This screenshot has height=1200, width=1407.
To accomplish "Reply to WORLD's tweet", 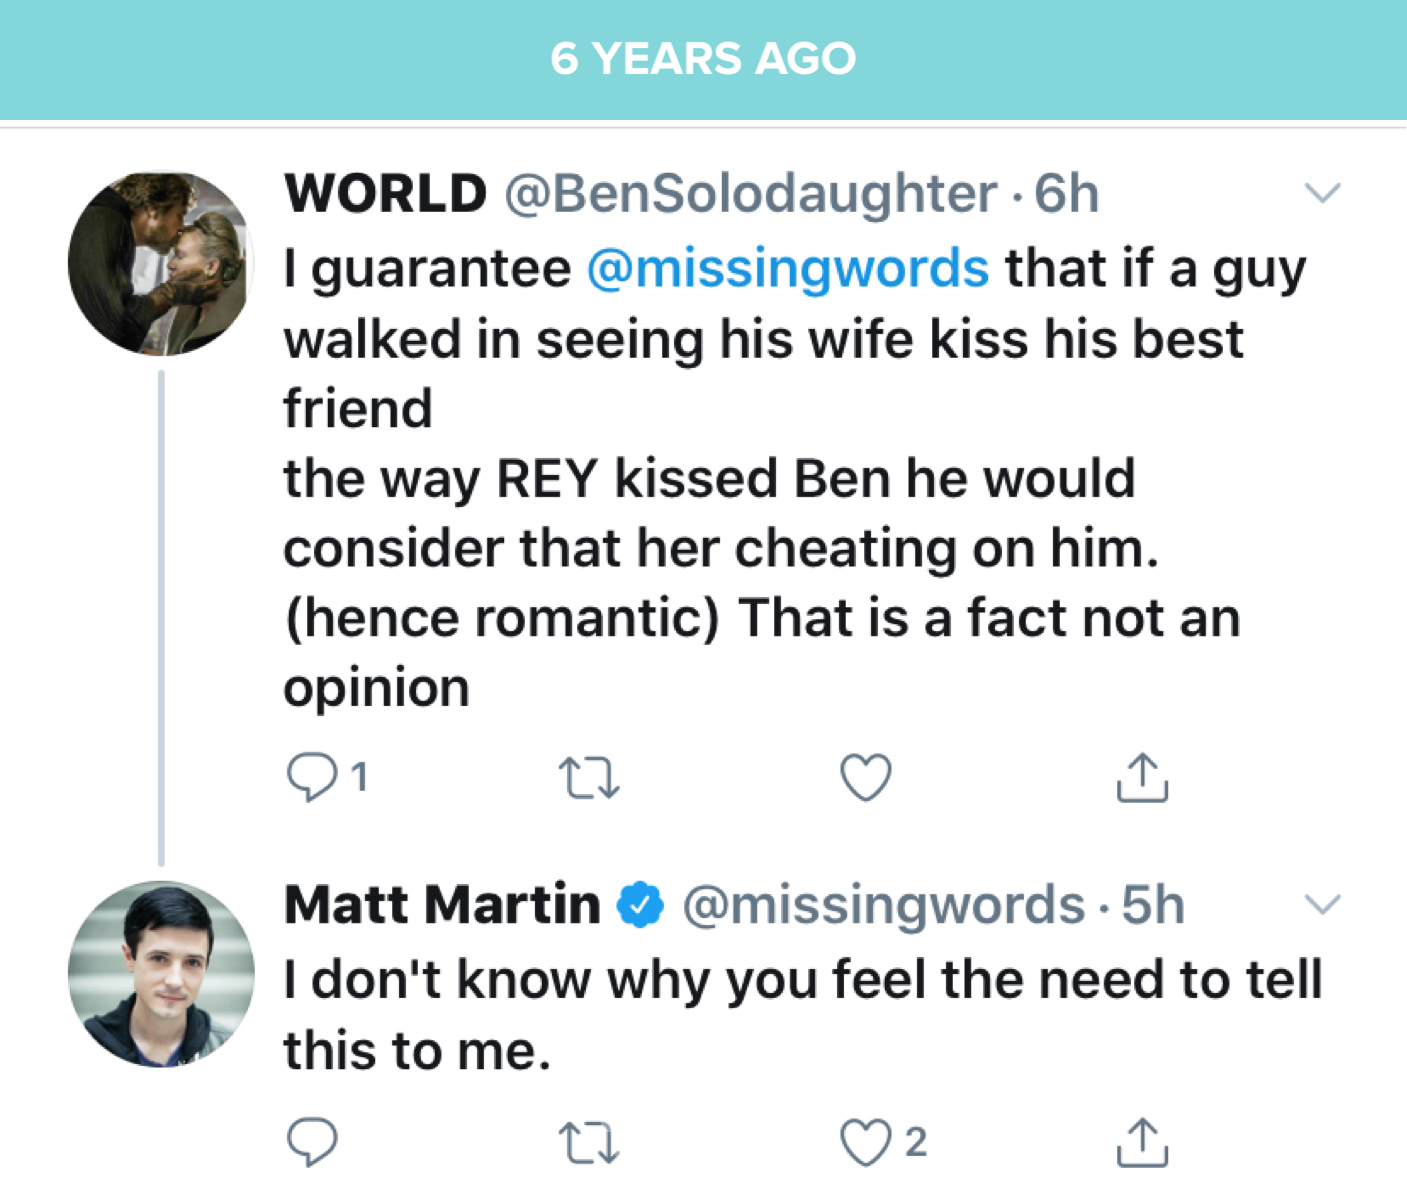I will point(312,778).
